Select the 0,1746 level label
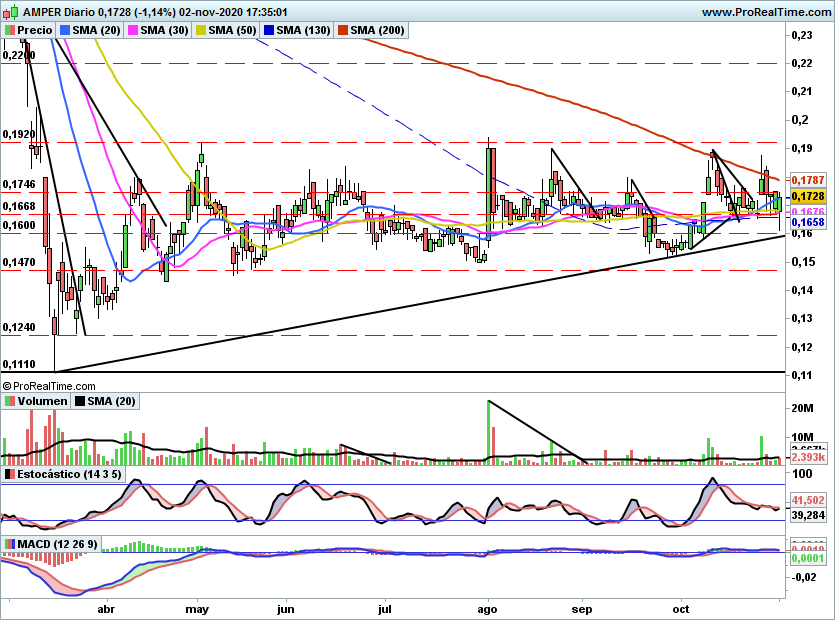 click(x=19, y=184)
